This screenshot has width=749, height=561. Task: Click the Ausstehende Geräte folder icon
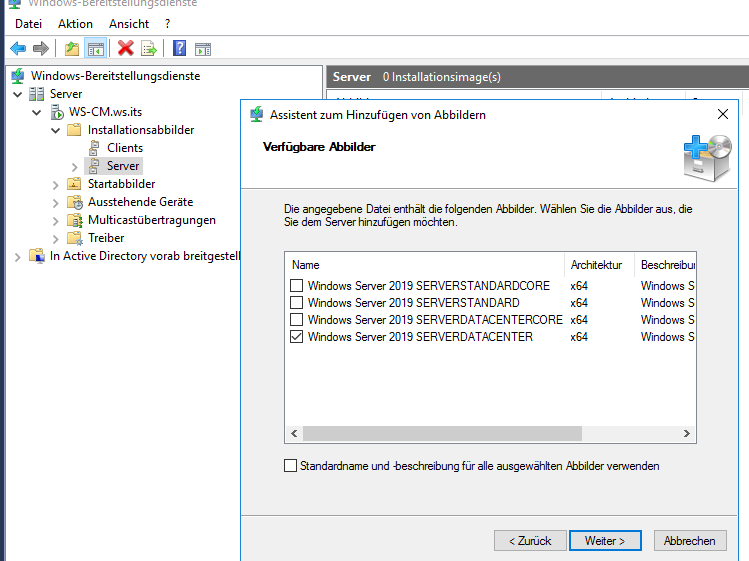click(x=75, y=202)
